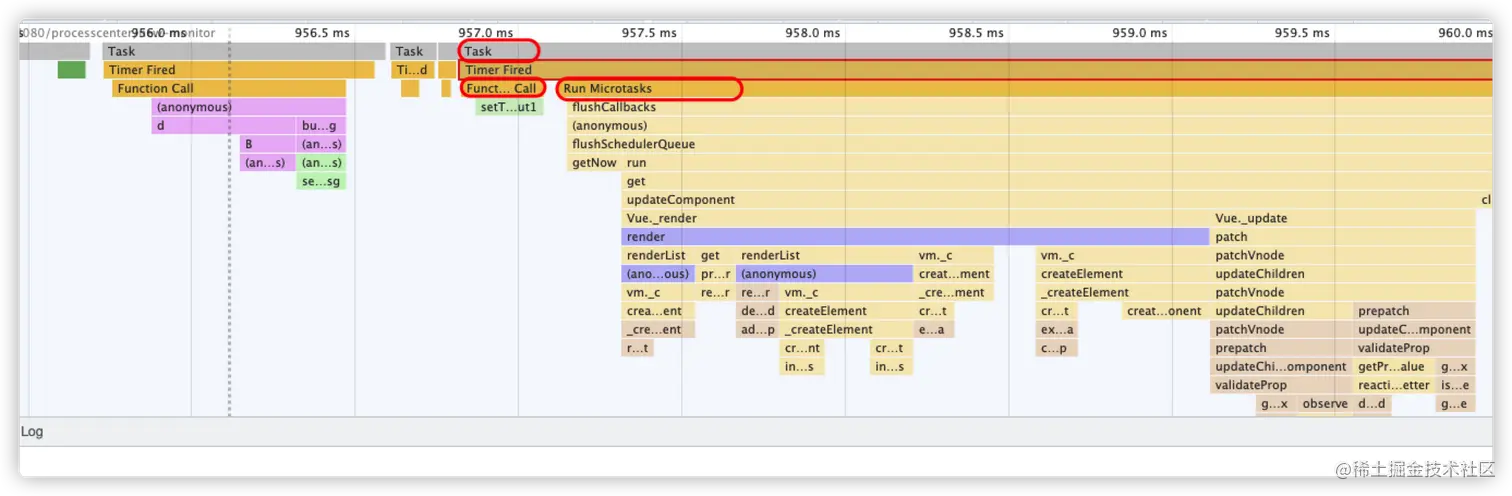The image size is (1512, 496).
Task: Click the purple 'render' bar
Action: pyautogui.click(x=915, y=237)
